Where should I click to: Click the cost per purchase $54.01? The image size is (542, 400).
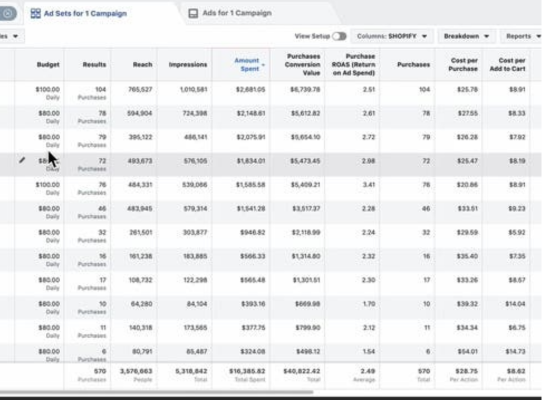(467, 352)
